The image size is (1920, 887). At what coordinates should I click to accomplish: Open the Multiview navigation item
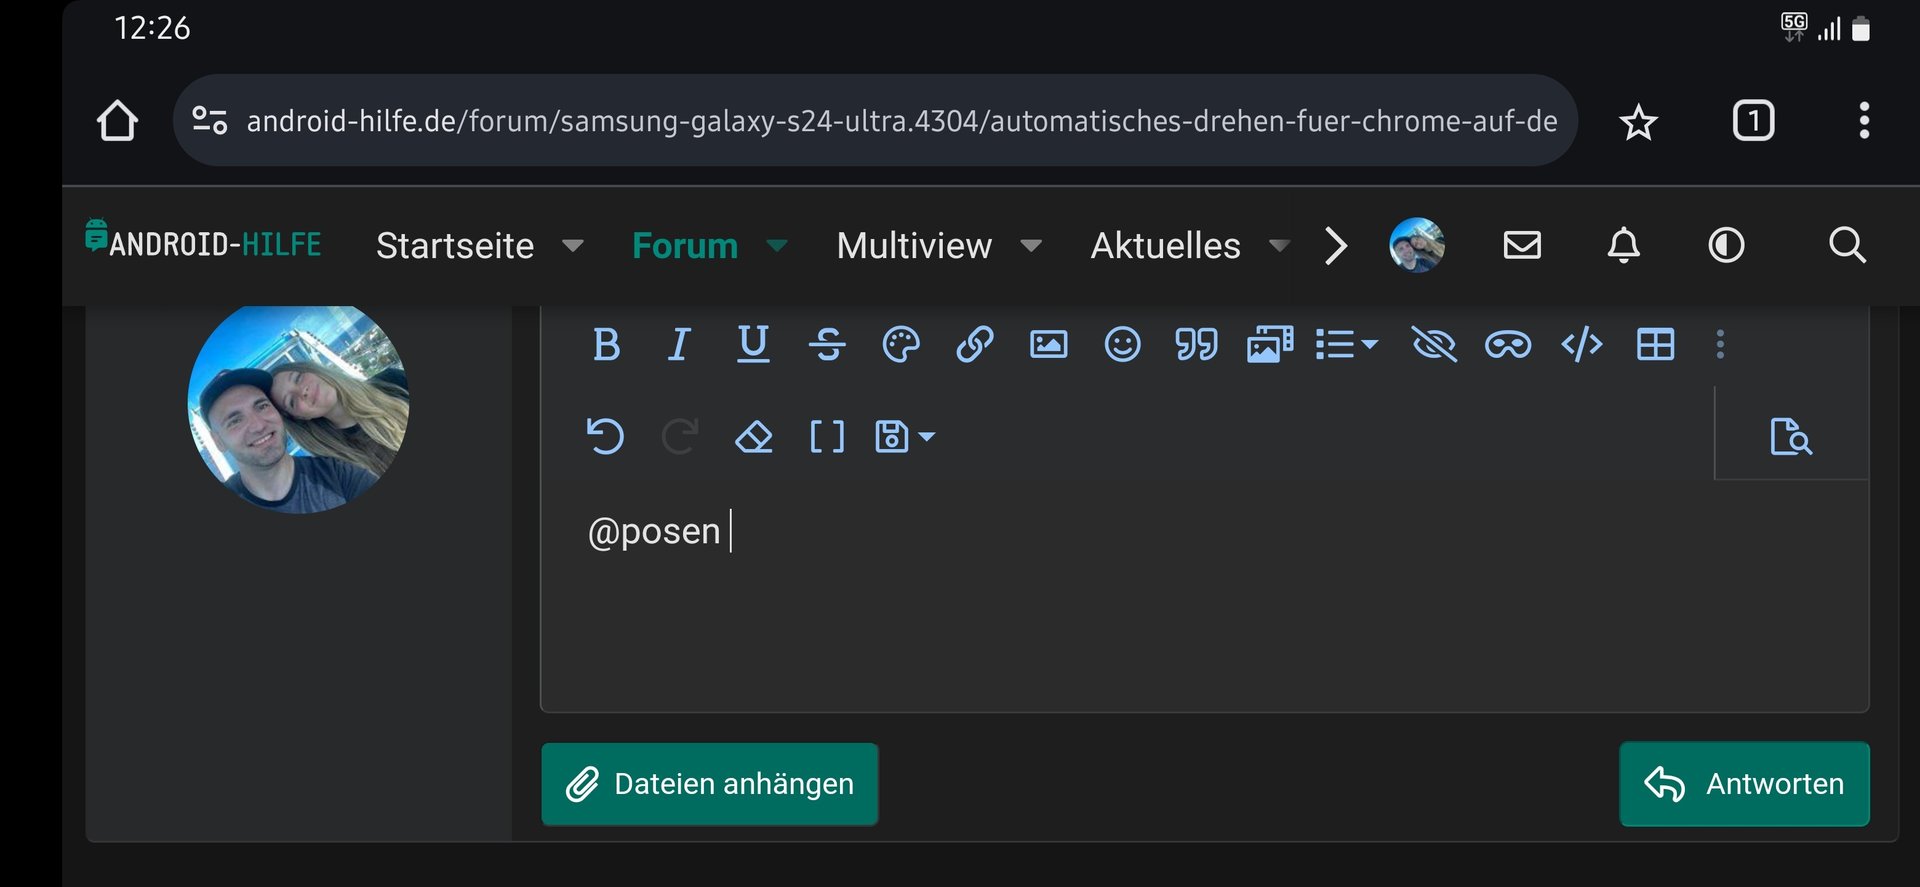(914, 246)
